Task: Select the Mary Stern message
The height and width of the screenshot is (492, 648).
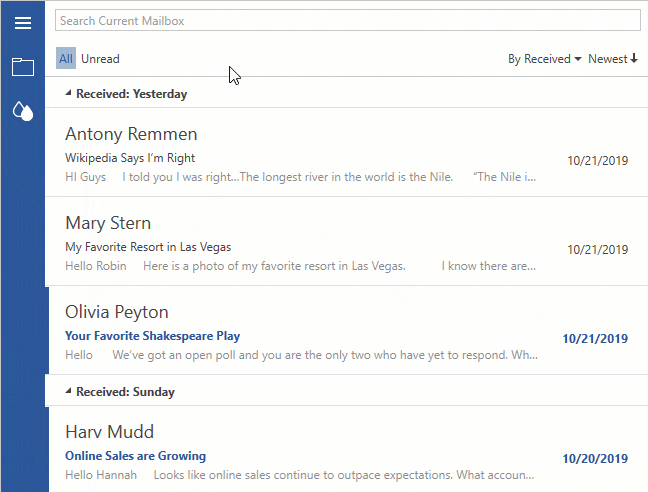Action: tap(108, 223)
